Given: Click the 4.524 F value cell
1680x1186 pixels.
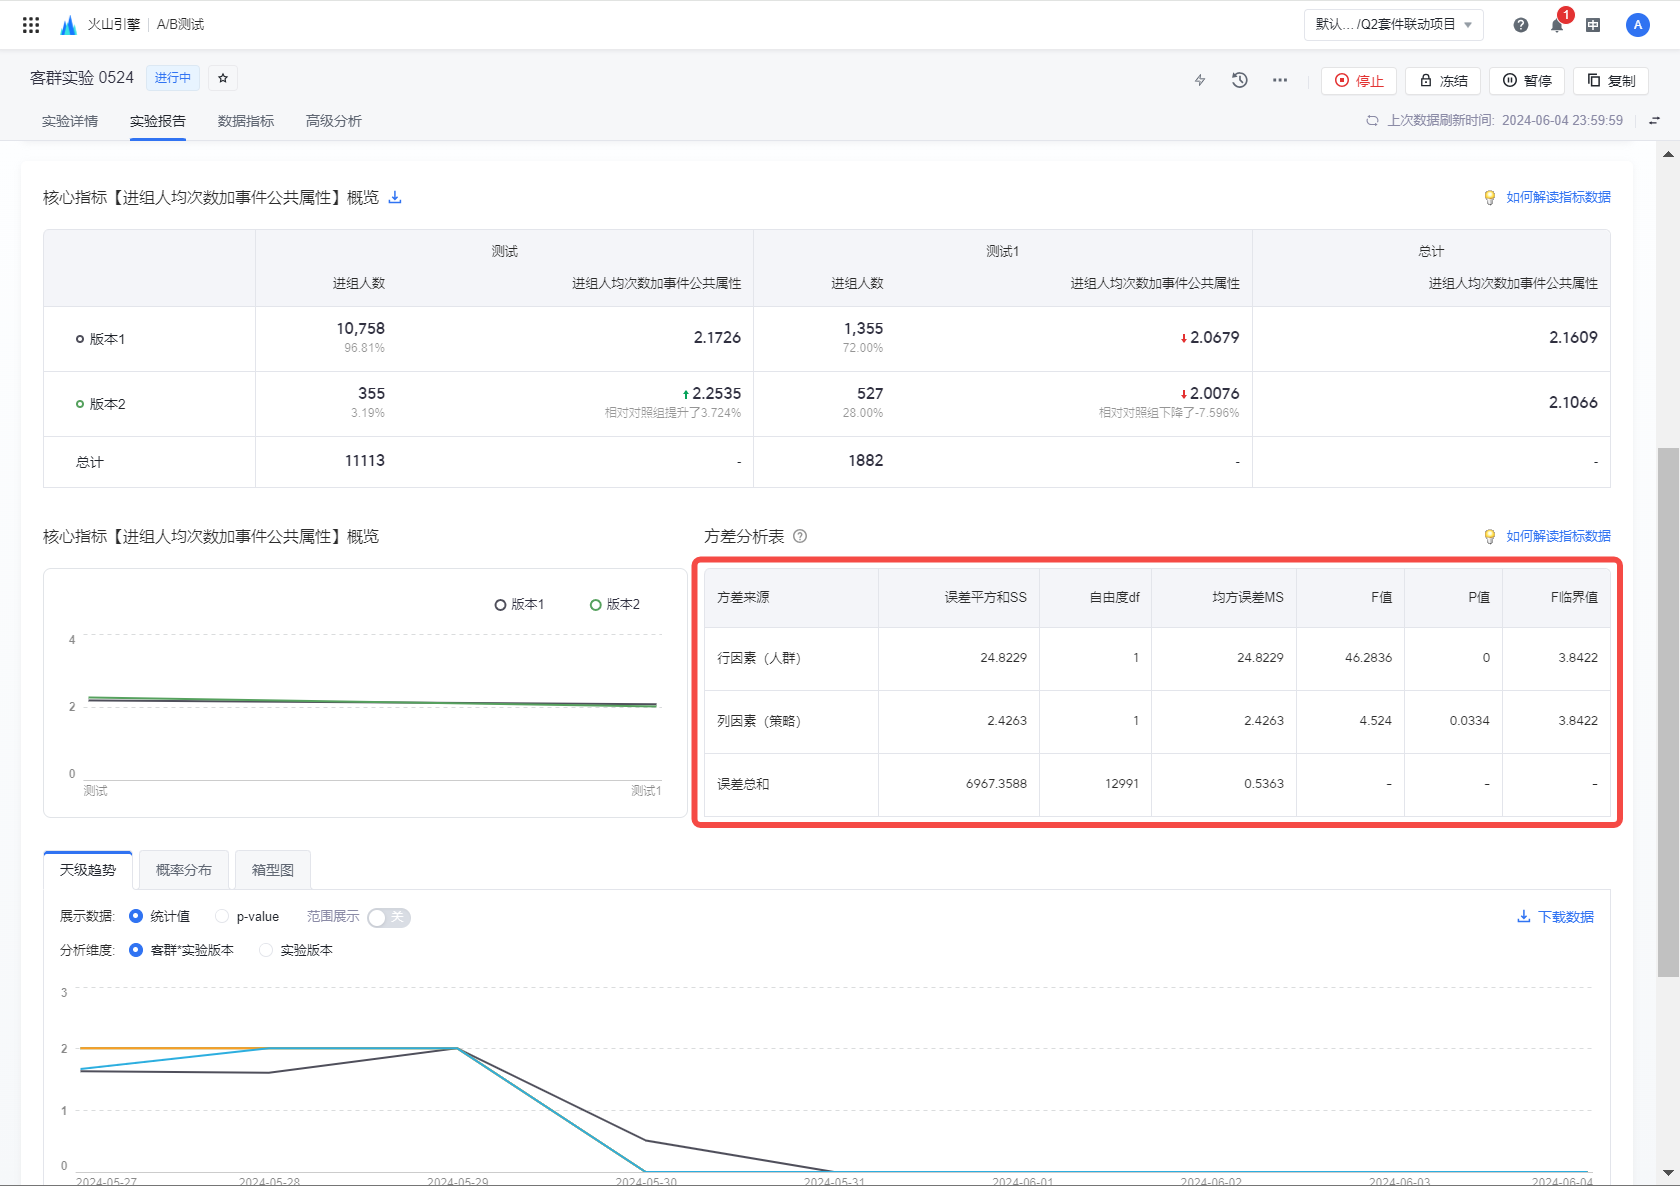Looking at the screenshot, I should (x=1375, y=721).
